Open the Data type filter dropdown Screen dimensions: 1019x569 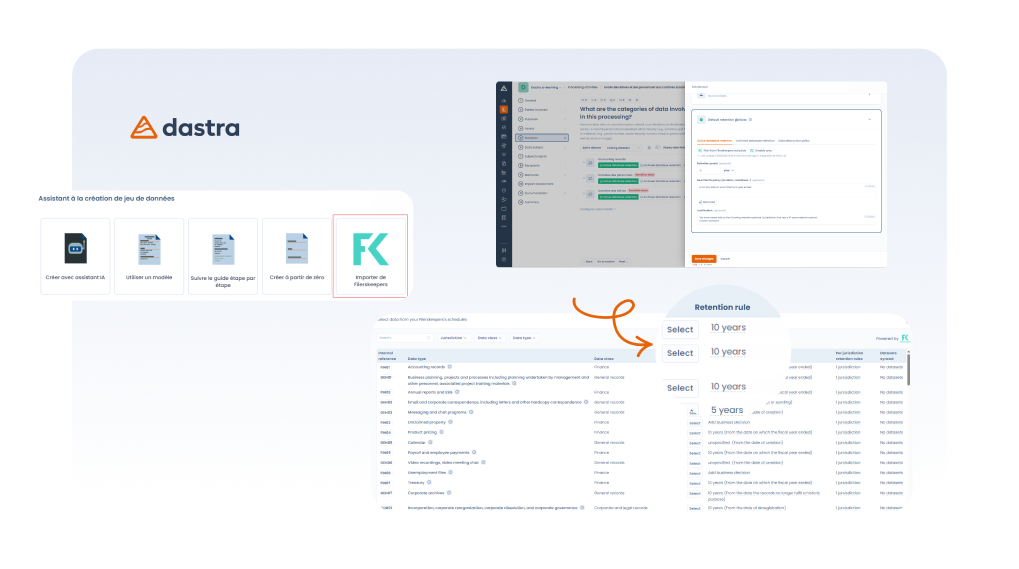(523, 338)
